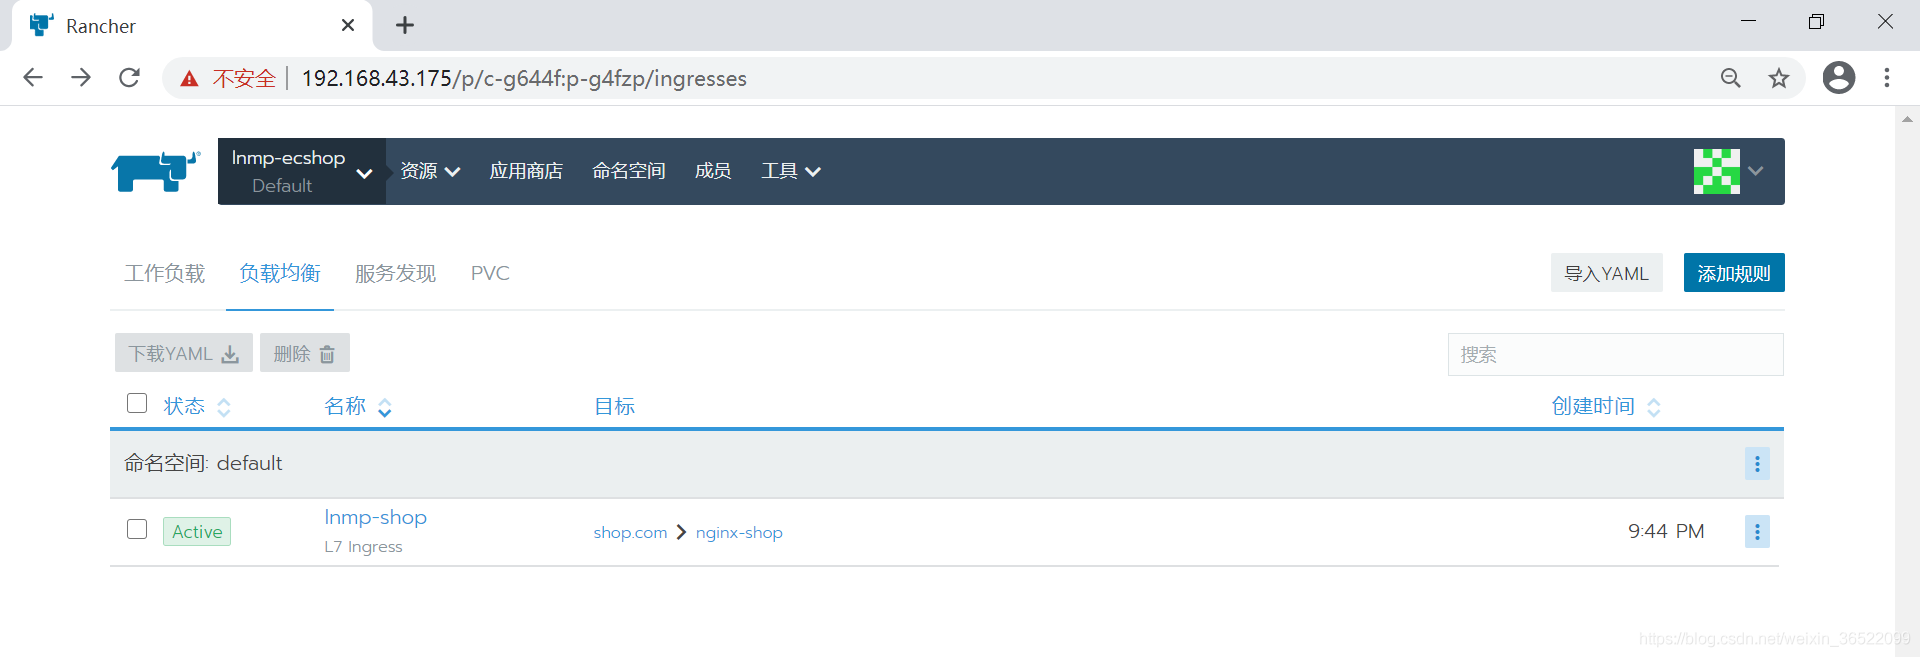Viewport: 1920px width, 657px height.
Task: Click the 目标 column header
Action: pyautogui.click(x=614, y=406)
